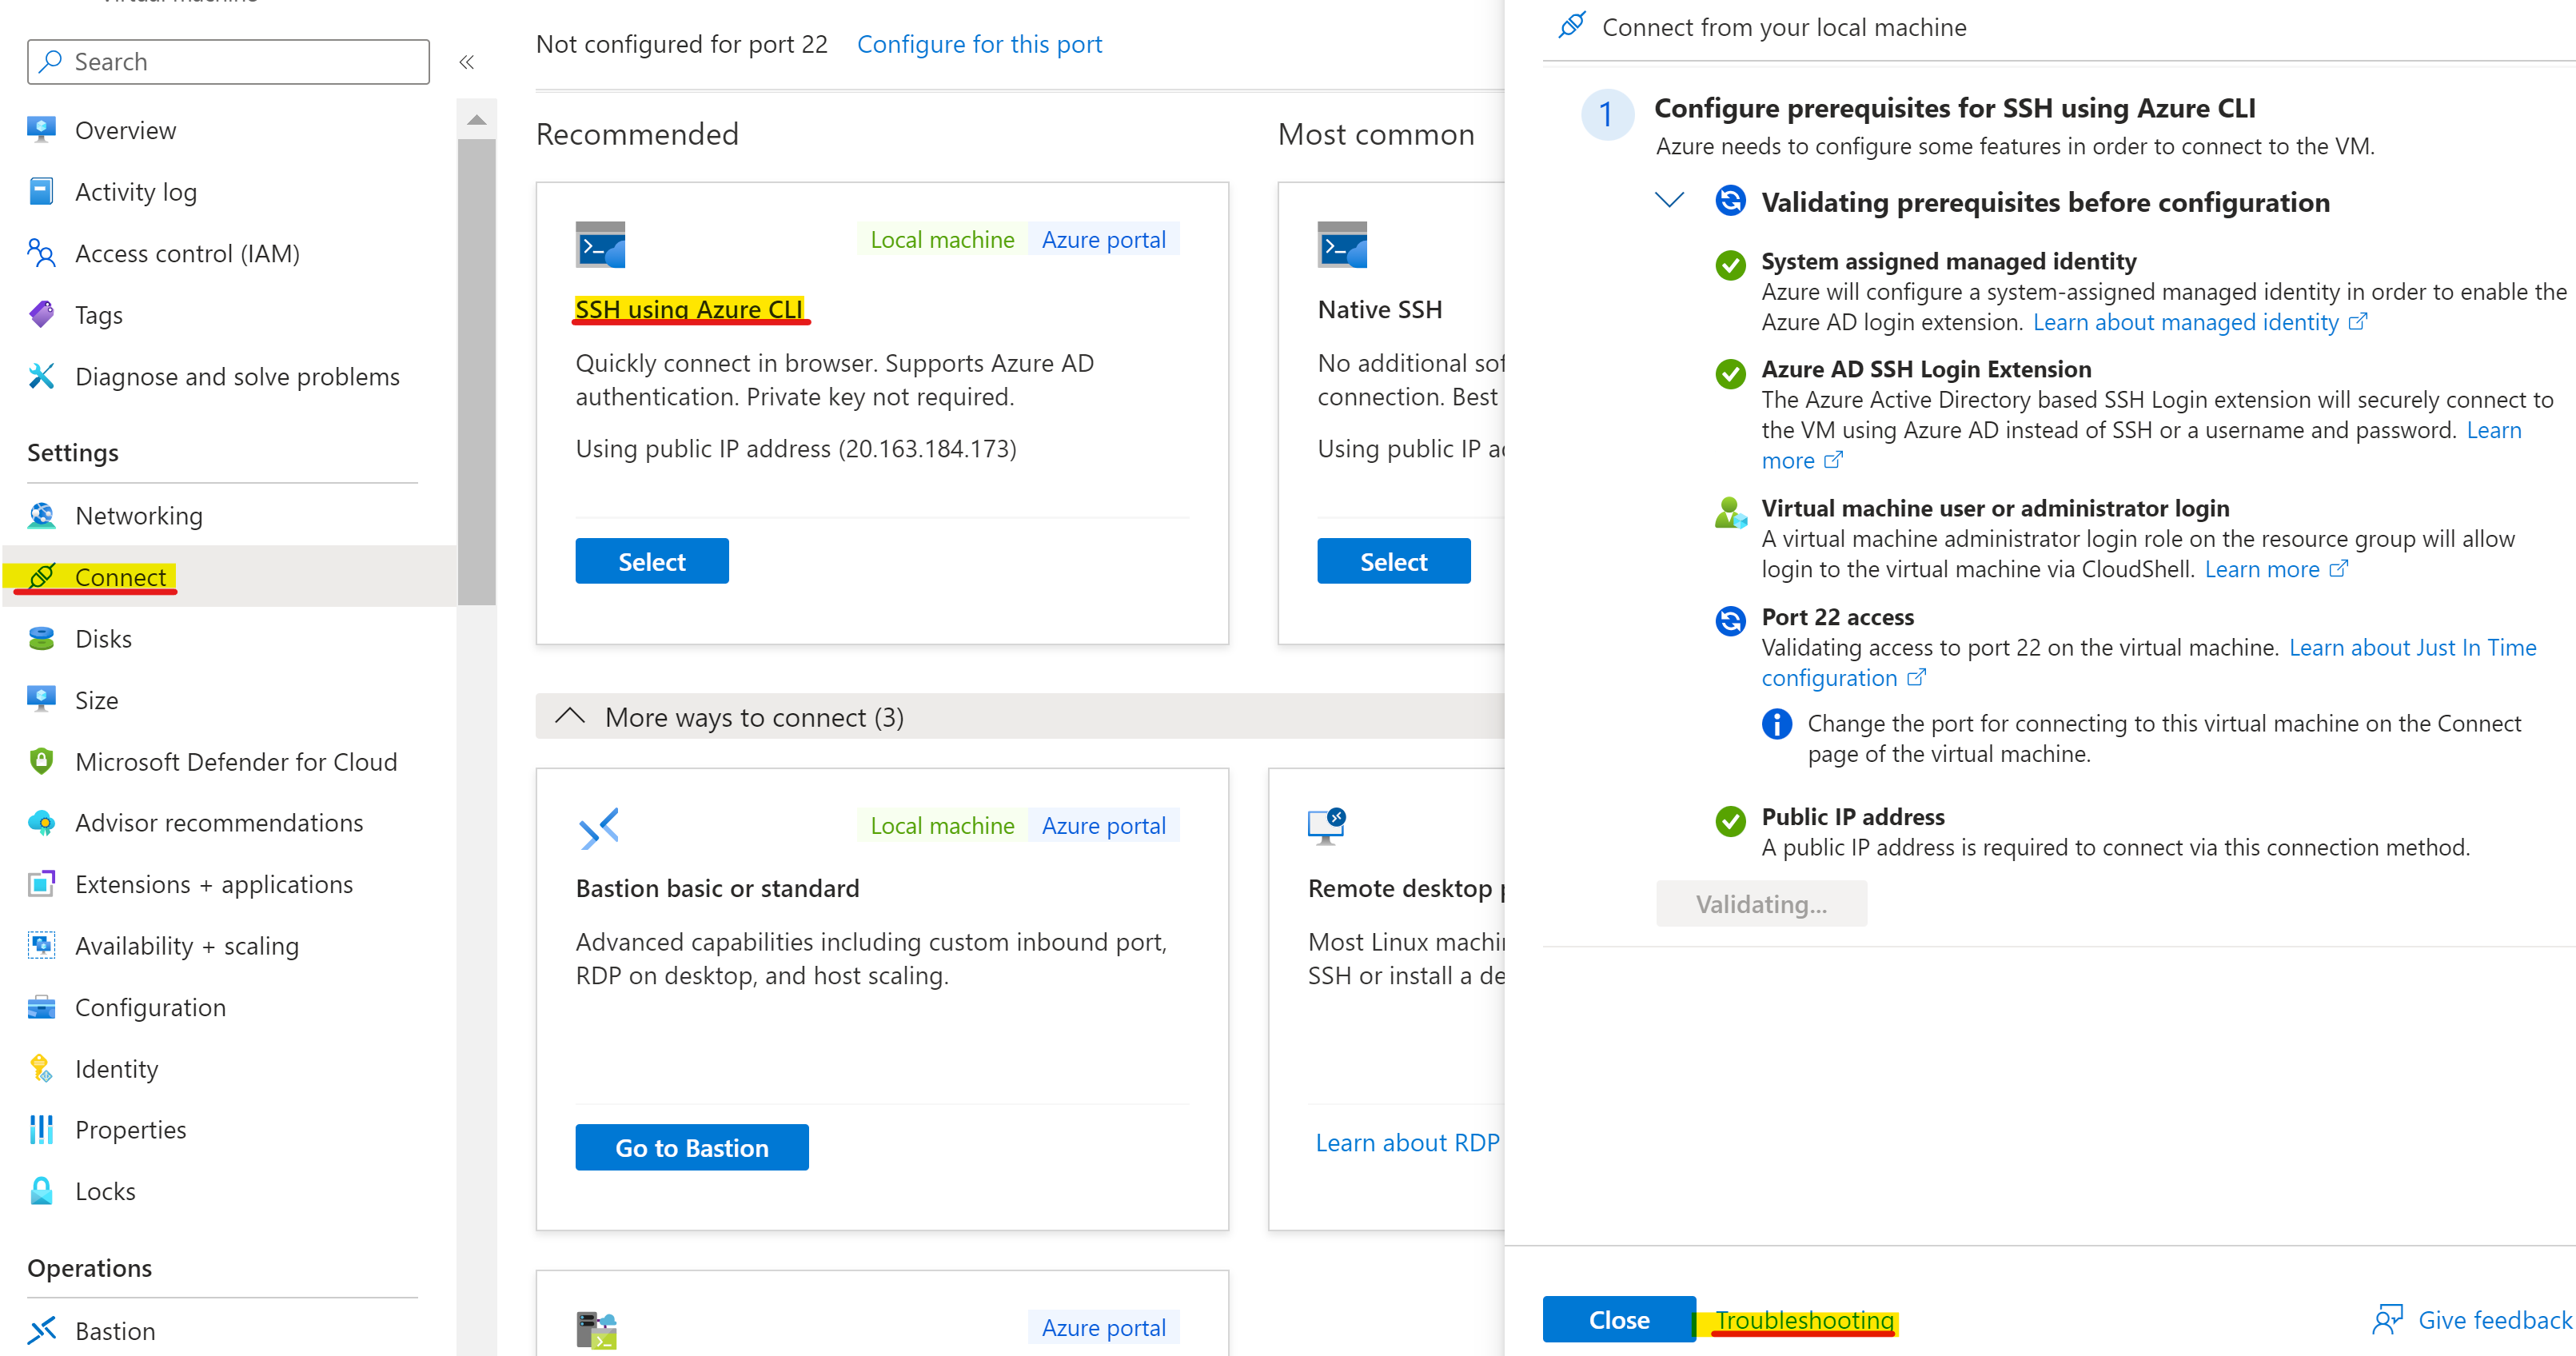Click the Extensions + applications icon
The width and height of the screenshot is (2576, 1356).
coord(41,884)
